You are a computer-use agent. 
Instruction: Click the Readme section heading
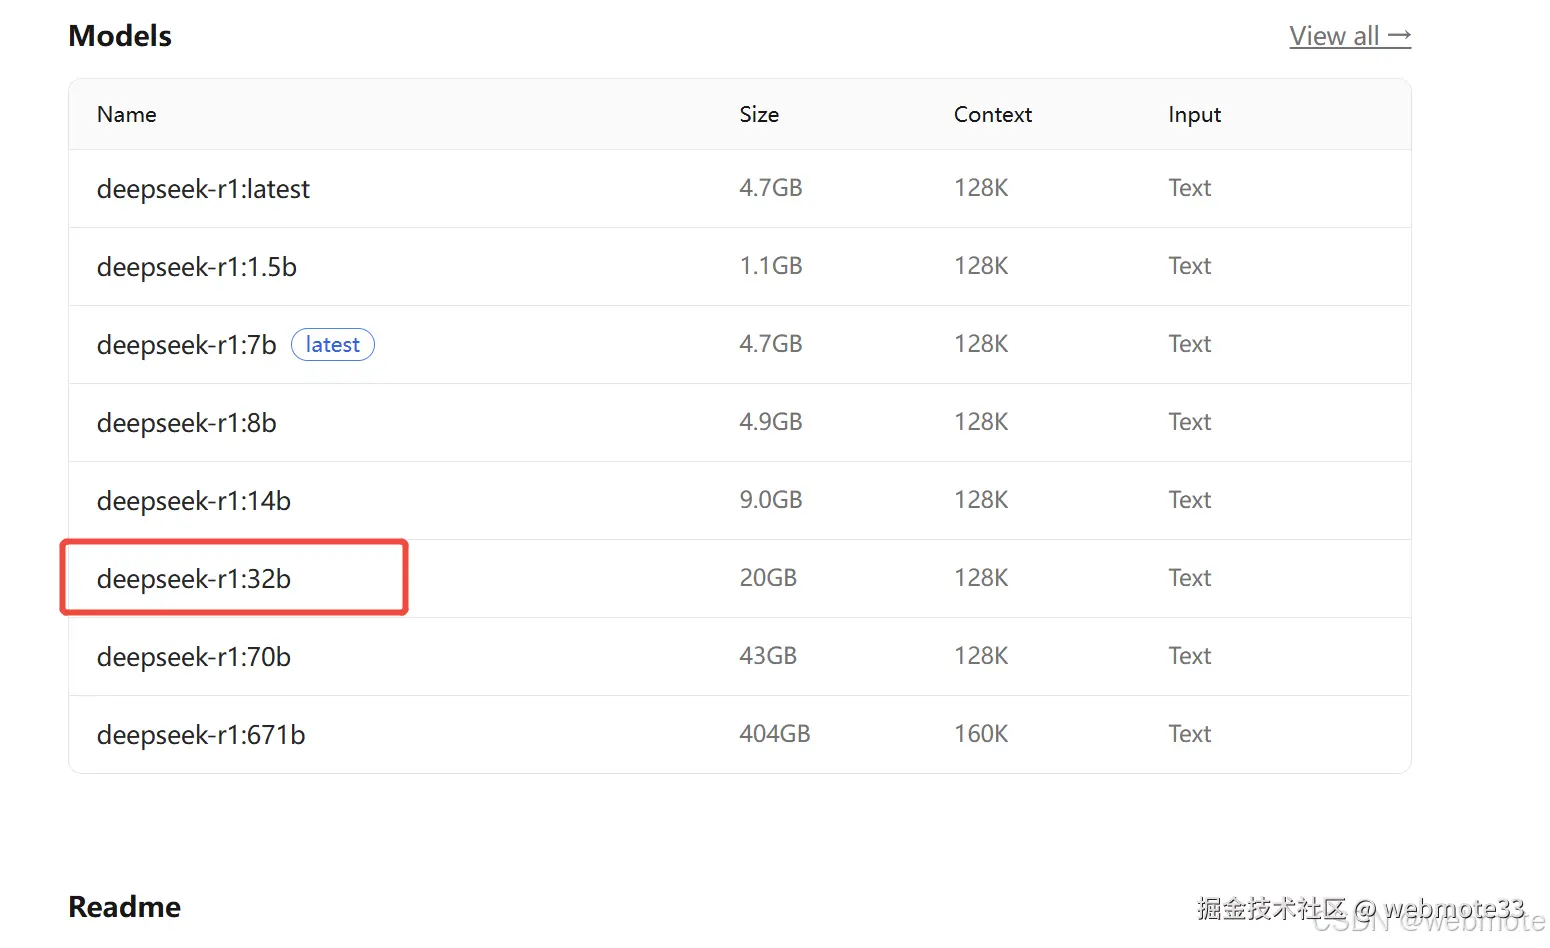pyautogui.click(x=124, y=907)
